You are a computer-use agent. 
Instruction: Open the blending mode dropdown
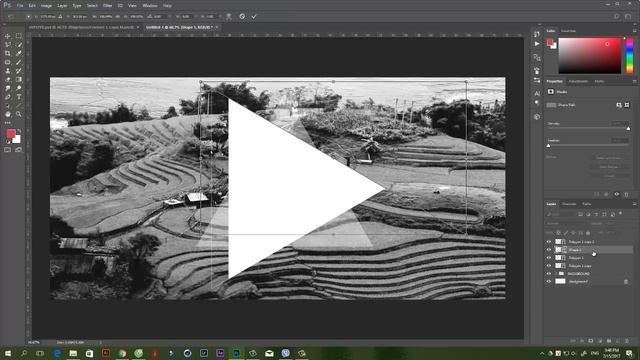[565, 224]
